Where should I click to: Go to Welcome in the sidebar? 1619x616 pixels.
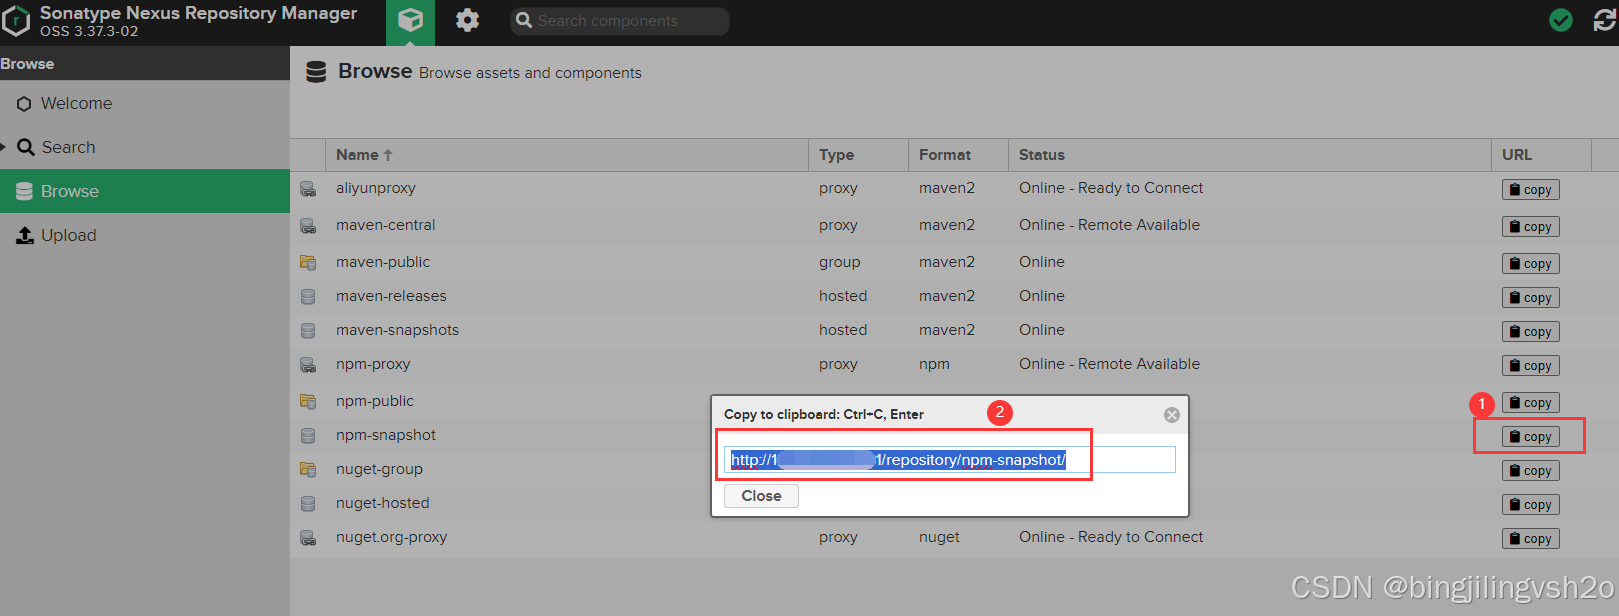click(x=76, y=103)
